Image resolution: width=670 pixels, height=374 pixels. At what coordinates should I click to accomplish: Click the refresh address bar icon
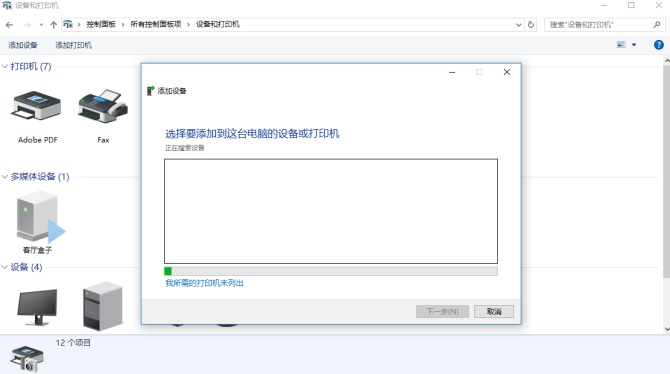pos(531,25)
